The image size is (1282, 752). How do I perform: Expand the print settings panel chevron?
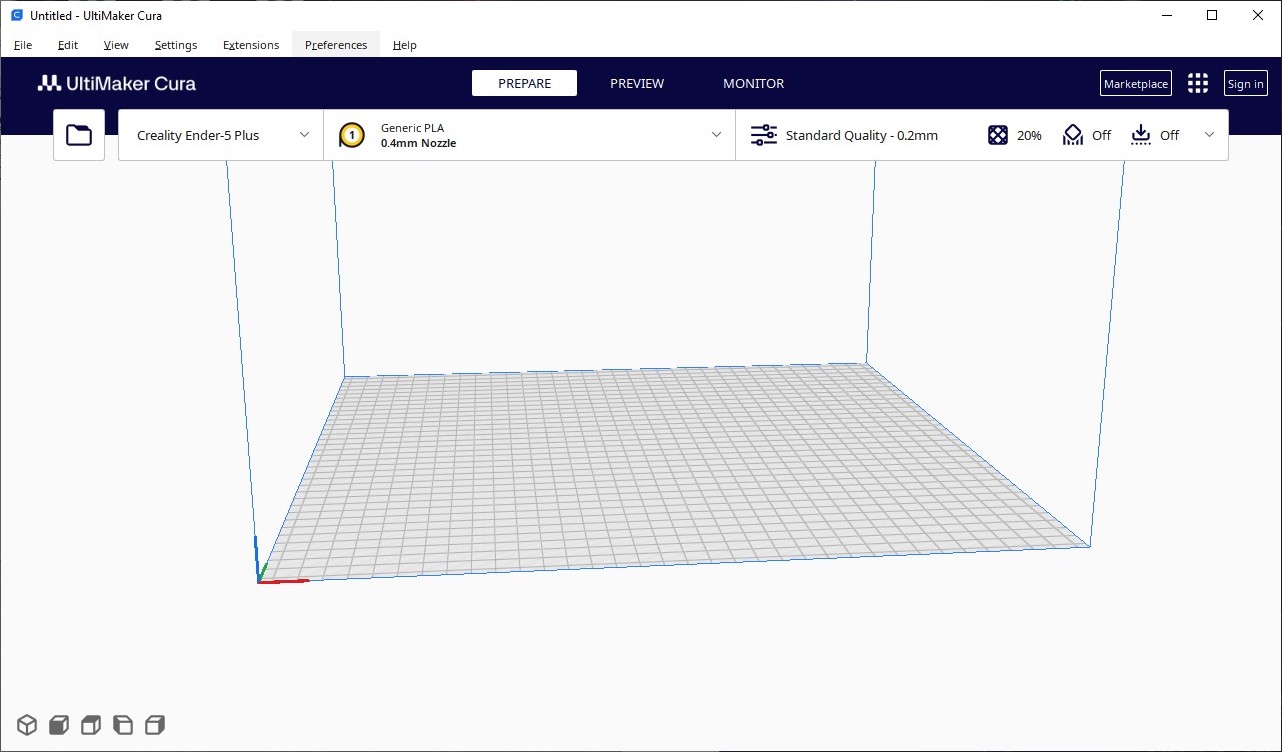click(x=1209, y=135)
